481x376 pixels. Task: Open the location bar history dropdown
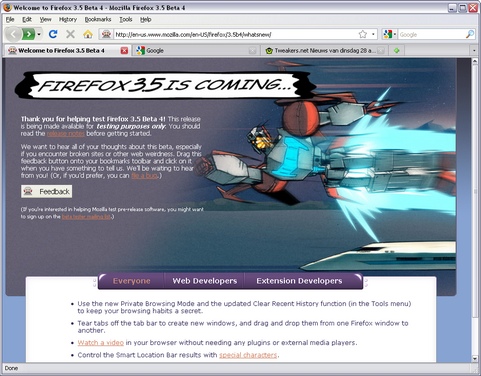coord(373,34)
